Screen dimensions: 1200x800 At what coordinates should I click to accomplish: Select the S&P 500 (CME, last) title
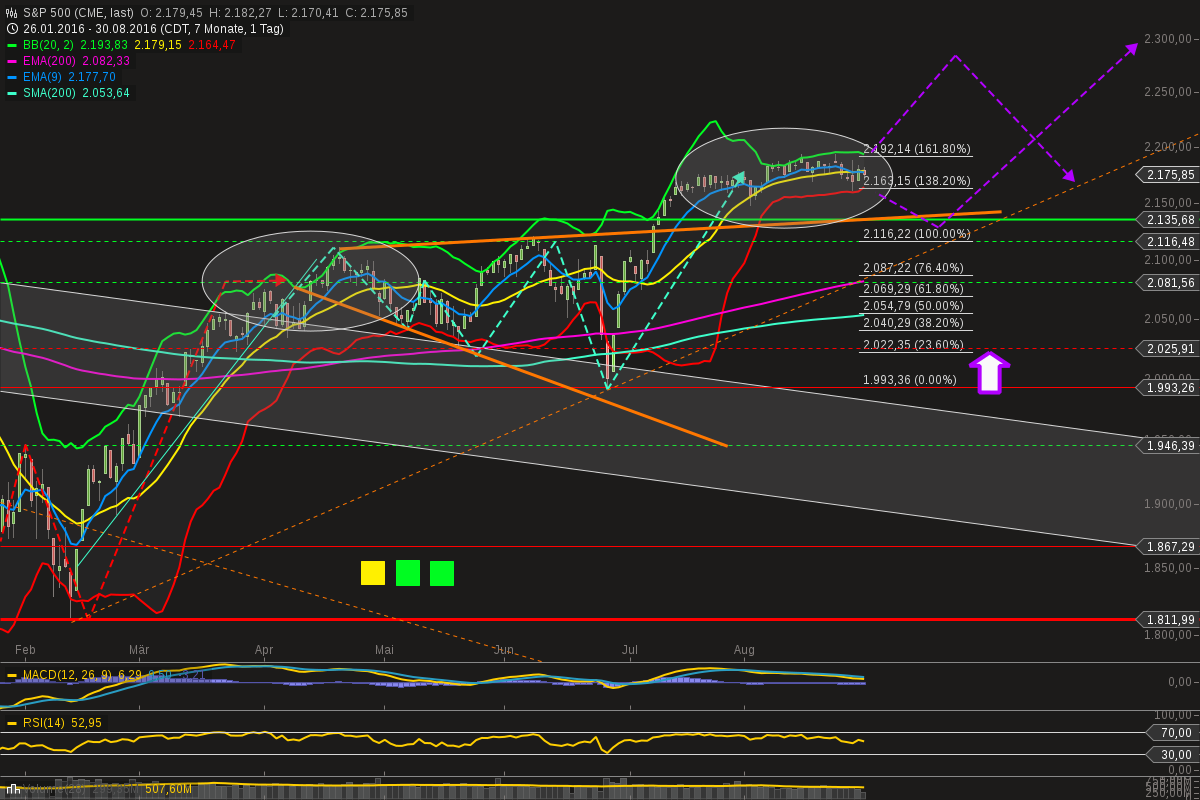pyautogui.click(x=78, y=13)
